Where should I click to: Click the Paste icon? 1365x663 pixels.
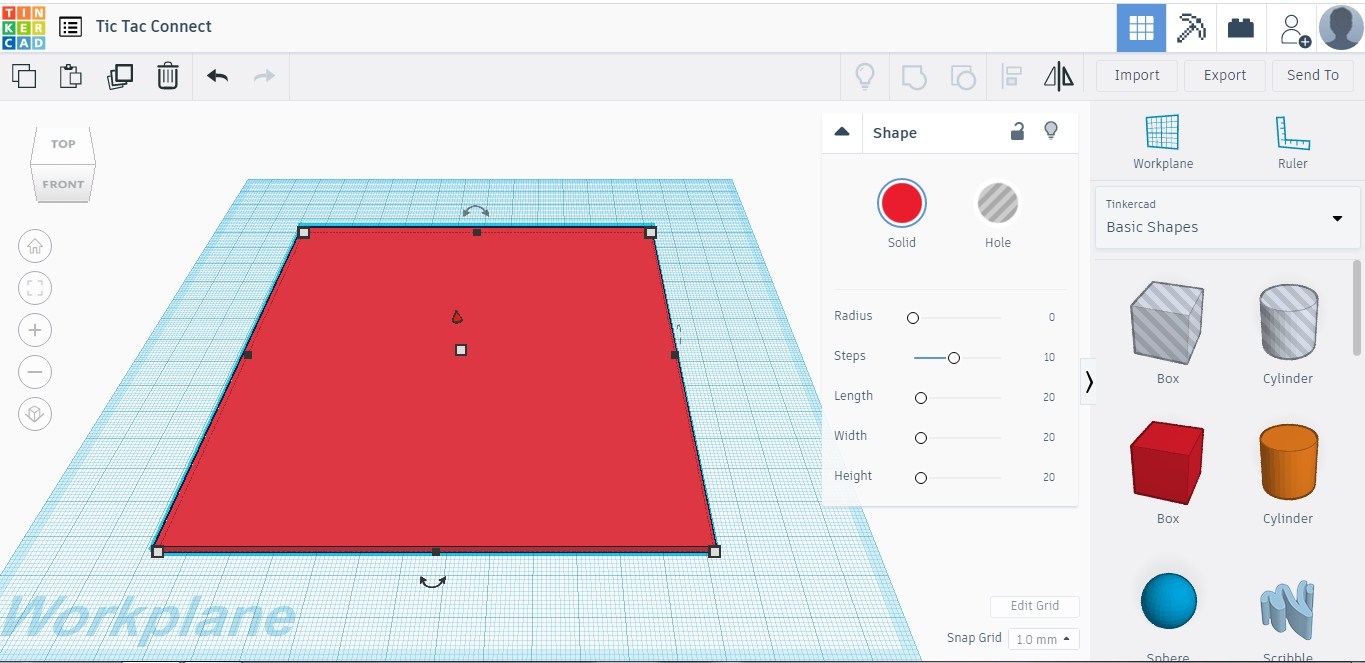click(70, 76)
